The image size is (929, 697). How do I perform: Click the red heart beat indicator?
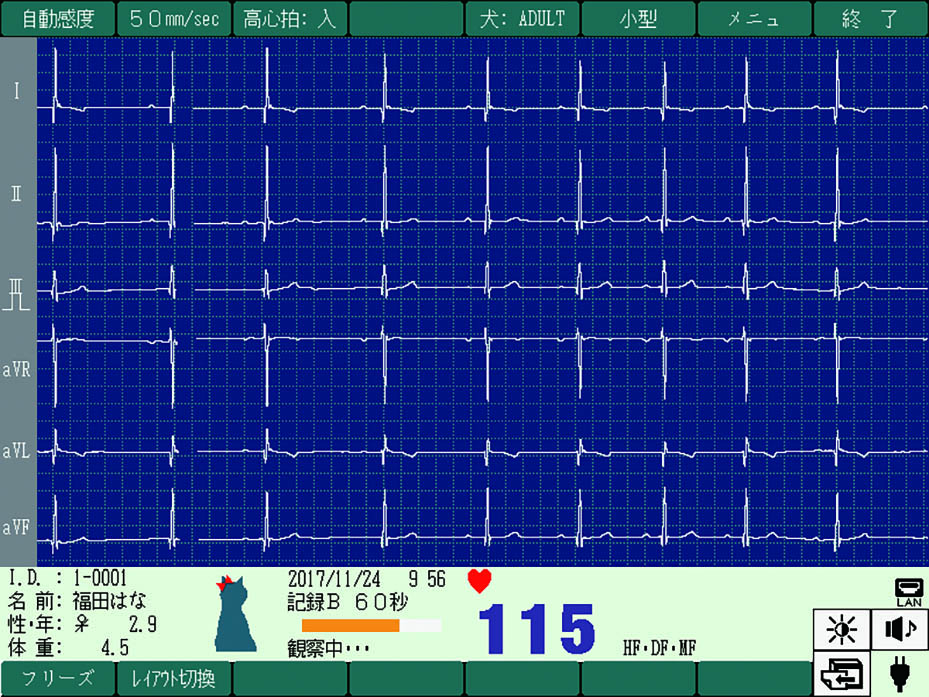coord(479,581)
